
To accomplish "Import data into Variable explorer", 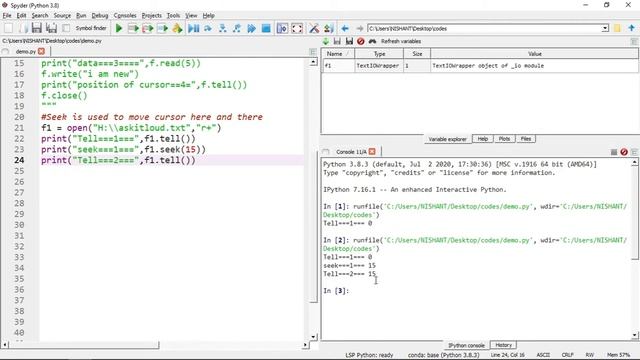I will (326, 41).
